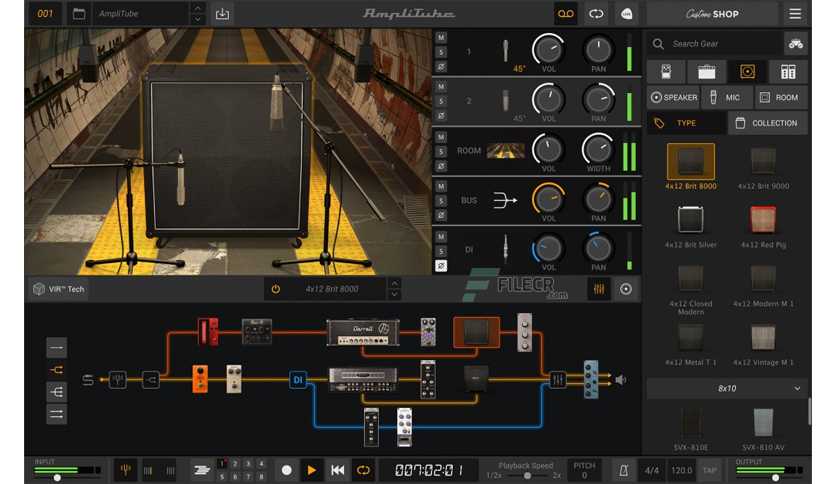Click the save preset download icon

pyautogui.click(x=222, y=14)
